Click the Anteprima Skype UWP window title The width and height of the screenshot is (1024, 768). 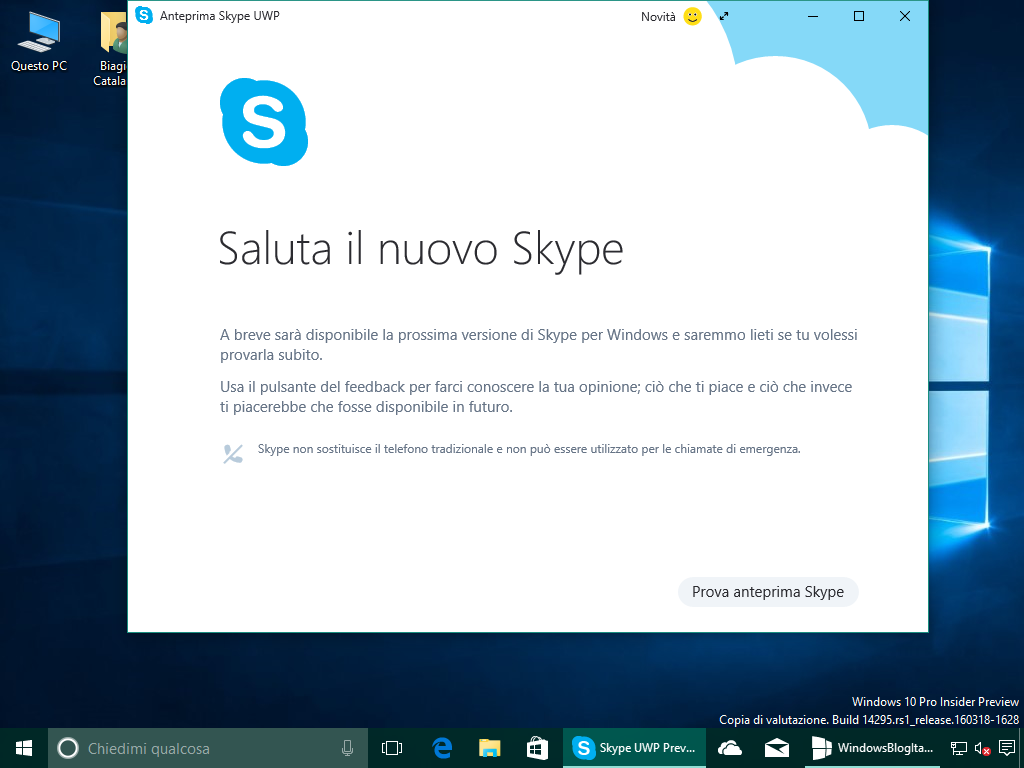pos(219,16)
